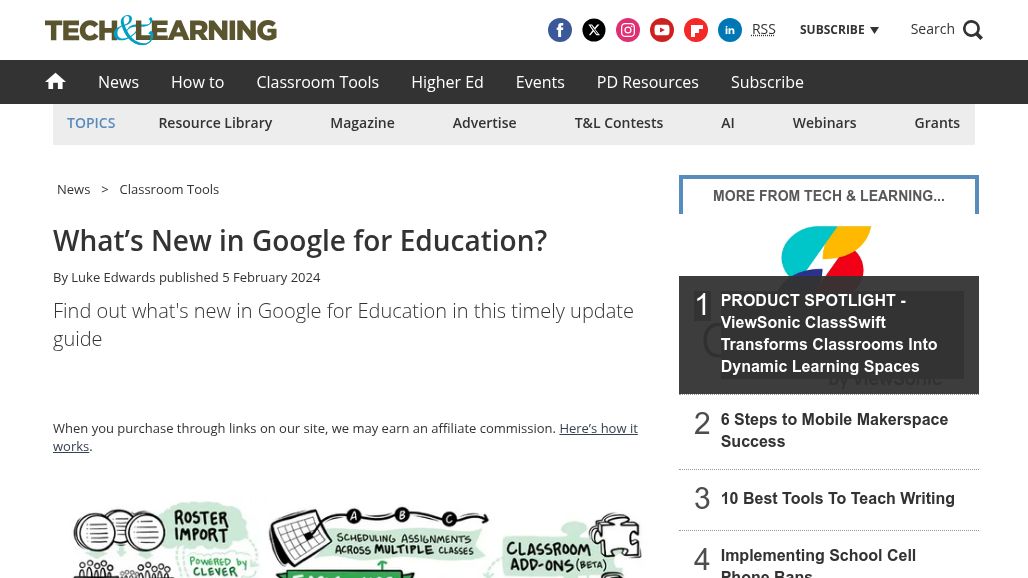Open the Flipboard social icon
This screenshot has height=578, width=1028.
696,30
